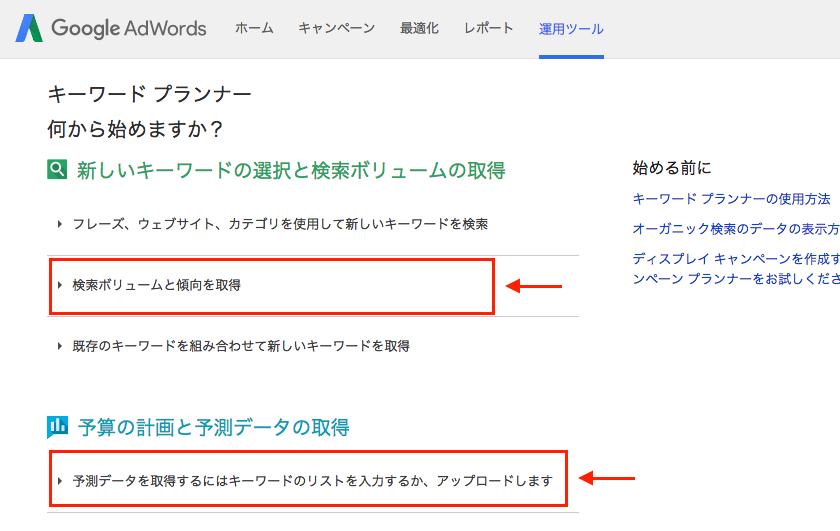
Task: Click the green magnifier search icon
Action: [57, 169]
